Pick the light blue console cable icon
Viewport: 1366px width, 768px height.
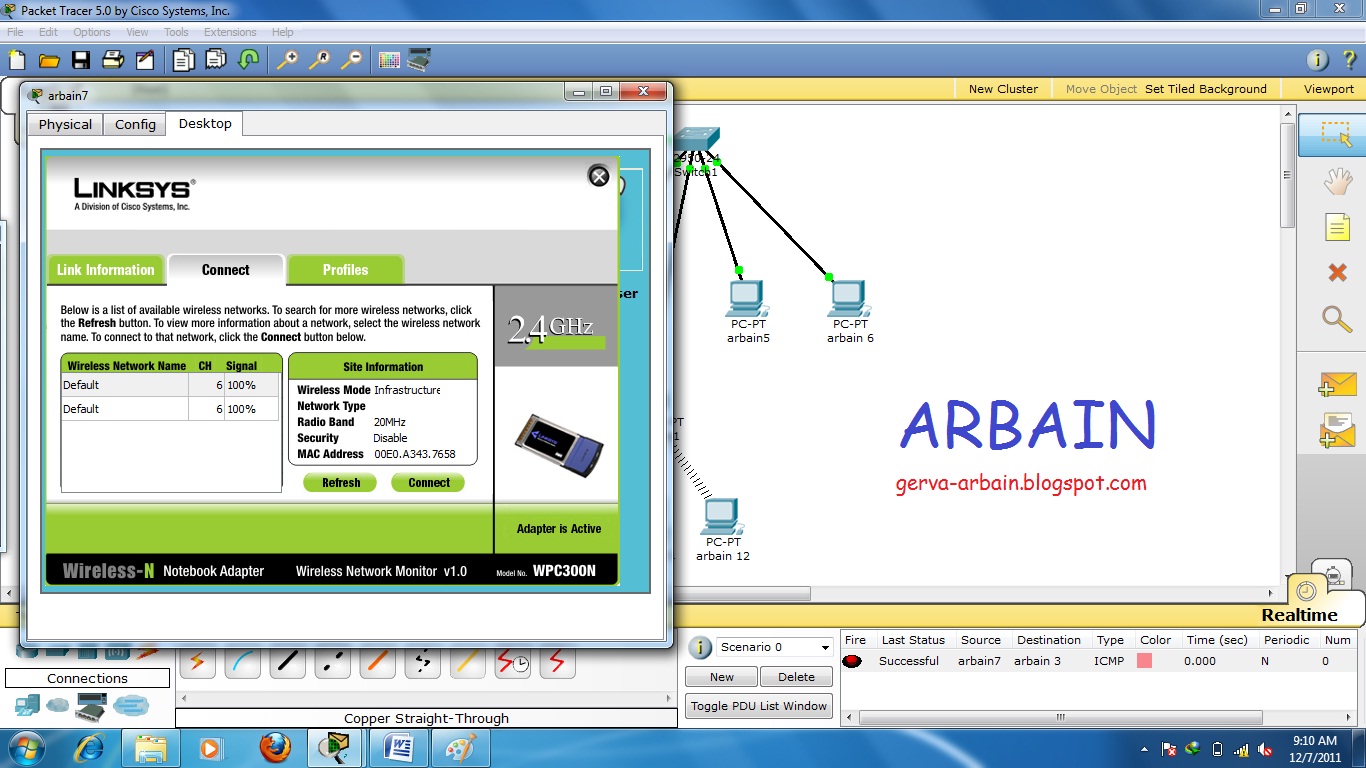(x=243, y=661)
